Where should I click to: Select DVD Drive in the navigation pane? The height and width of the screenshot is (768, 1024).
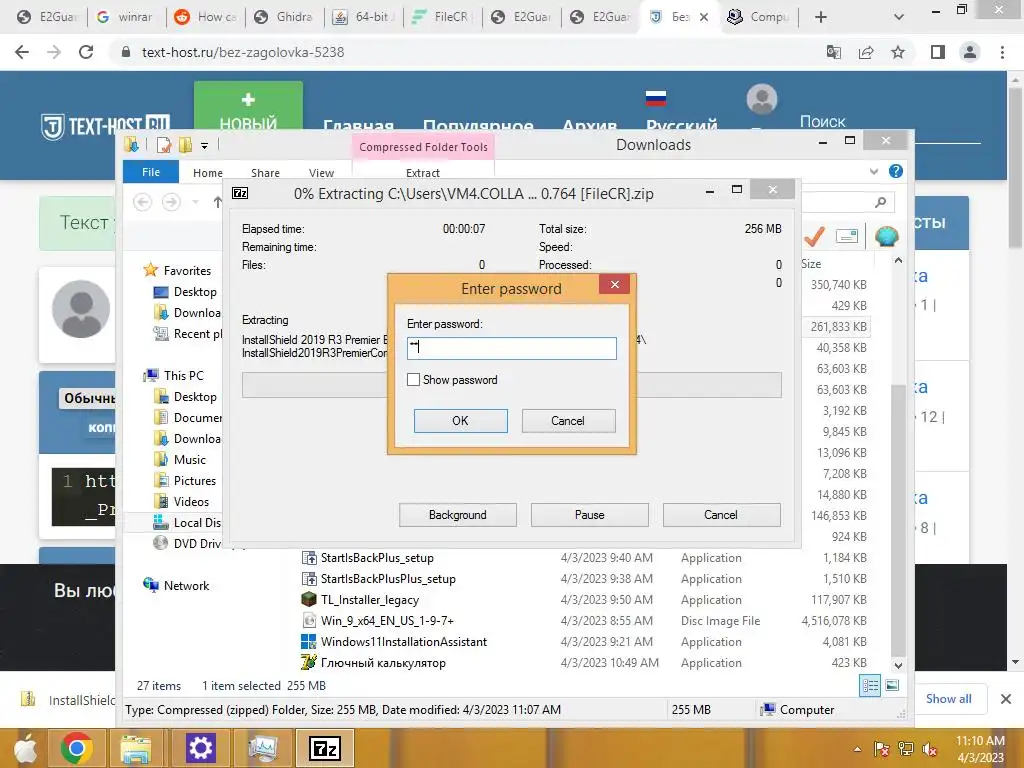point(197,543)
